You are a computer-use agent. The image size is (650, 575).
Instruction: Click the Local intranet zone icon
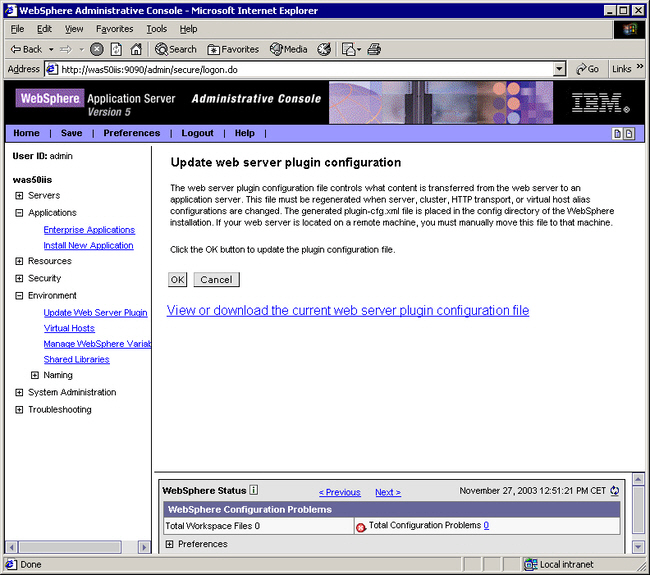[x=530, y=564]
